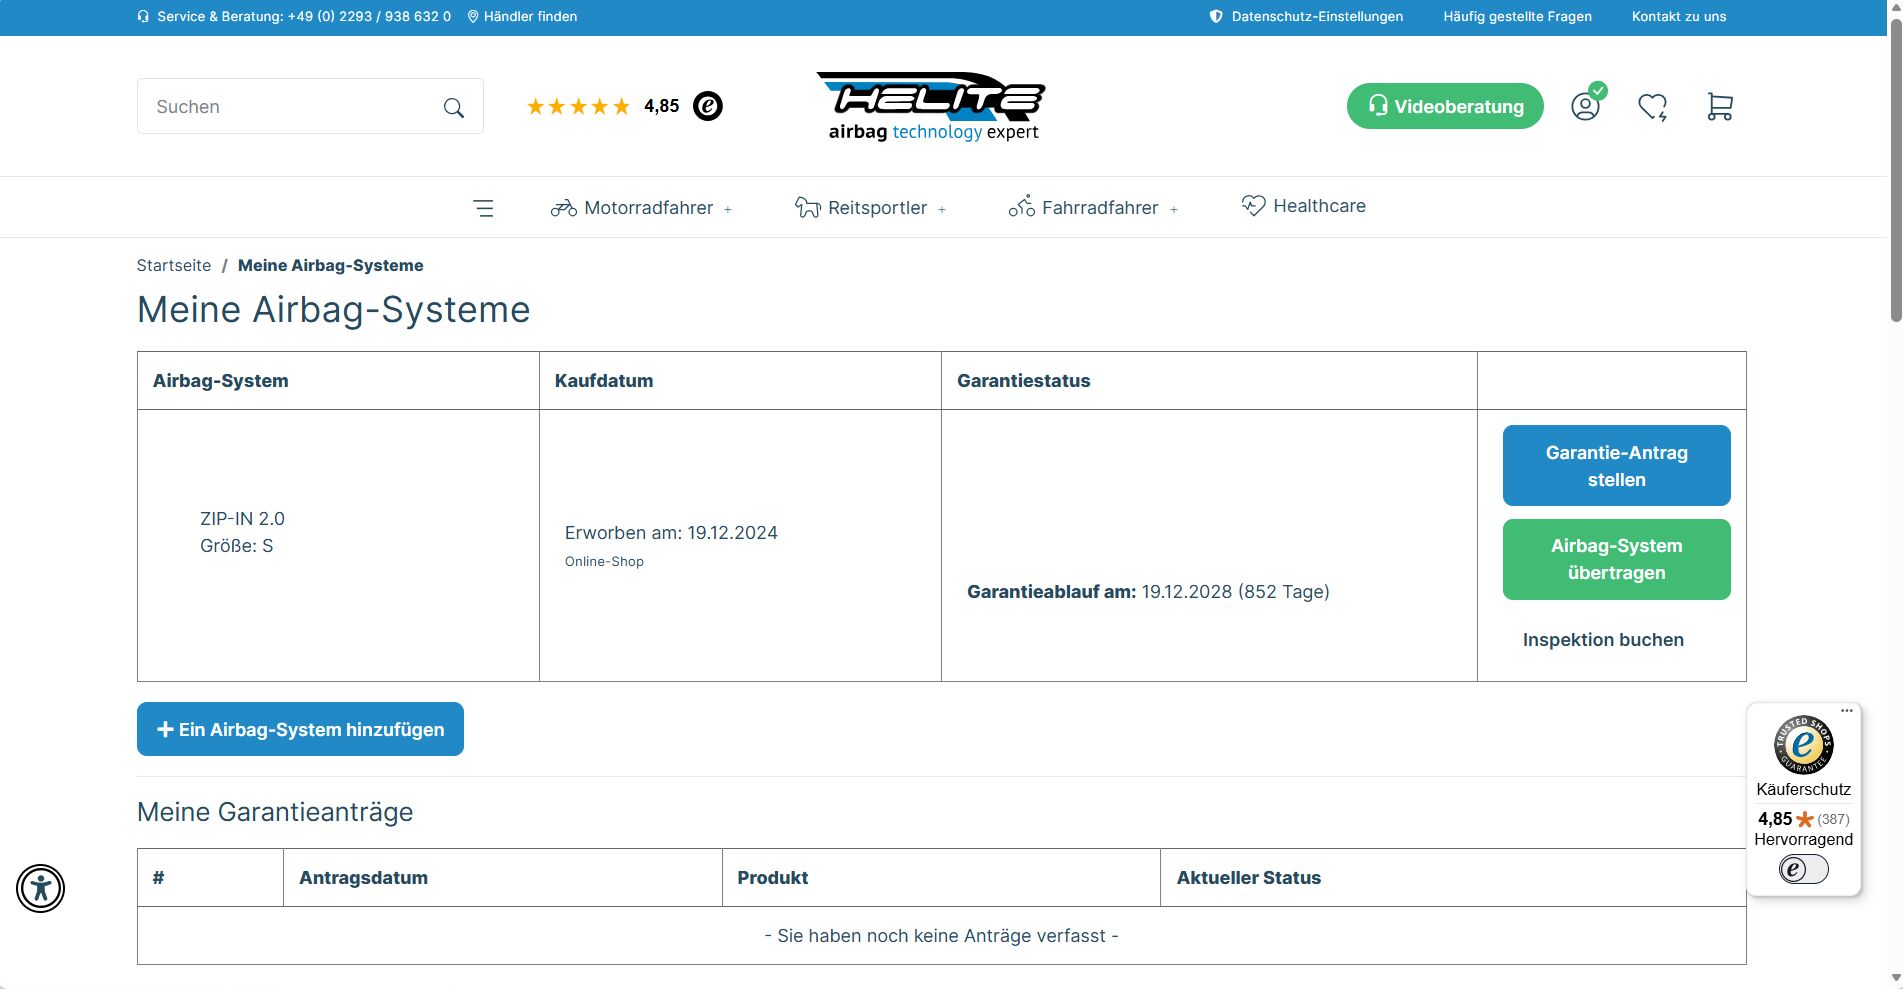Viewport: 1903px width, 989px height.
Task: Expand the Fahrradfahrer menu plus
Action: pos(1174,210)
